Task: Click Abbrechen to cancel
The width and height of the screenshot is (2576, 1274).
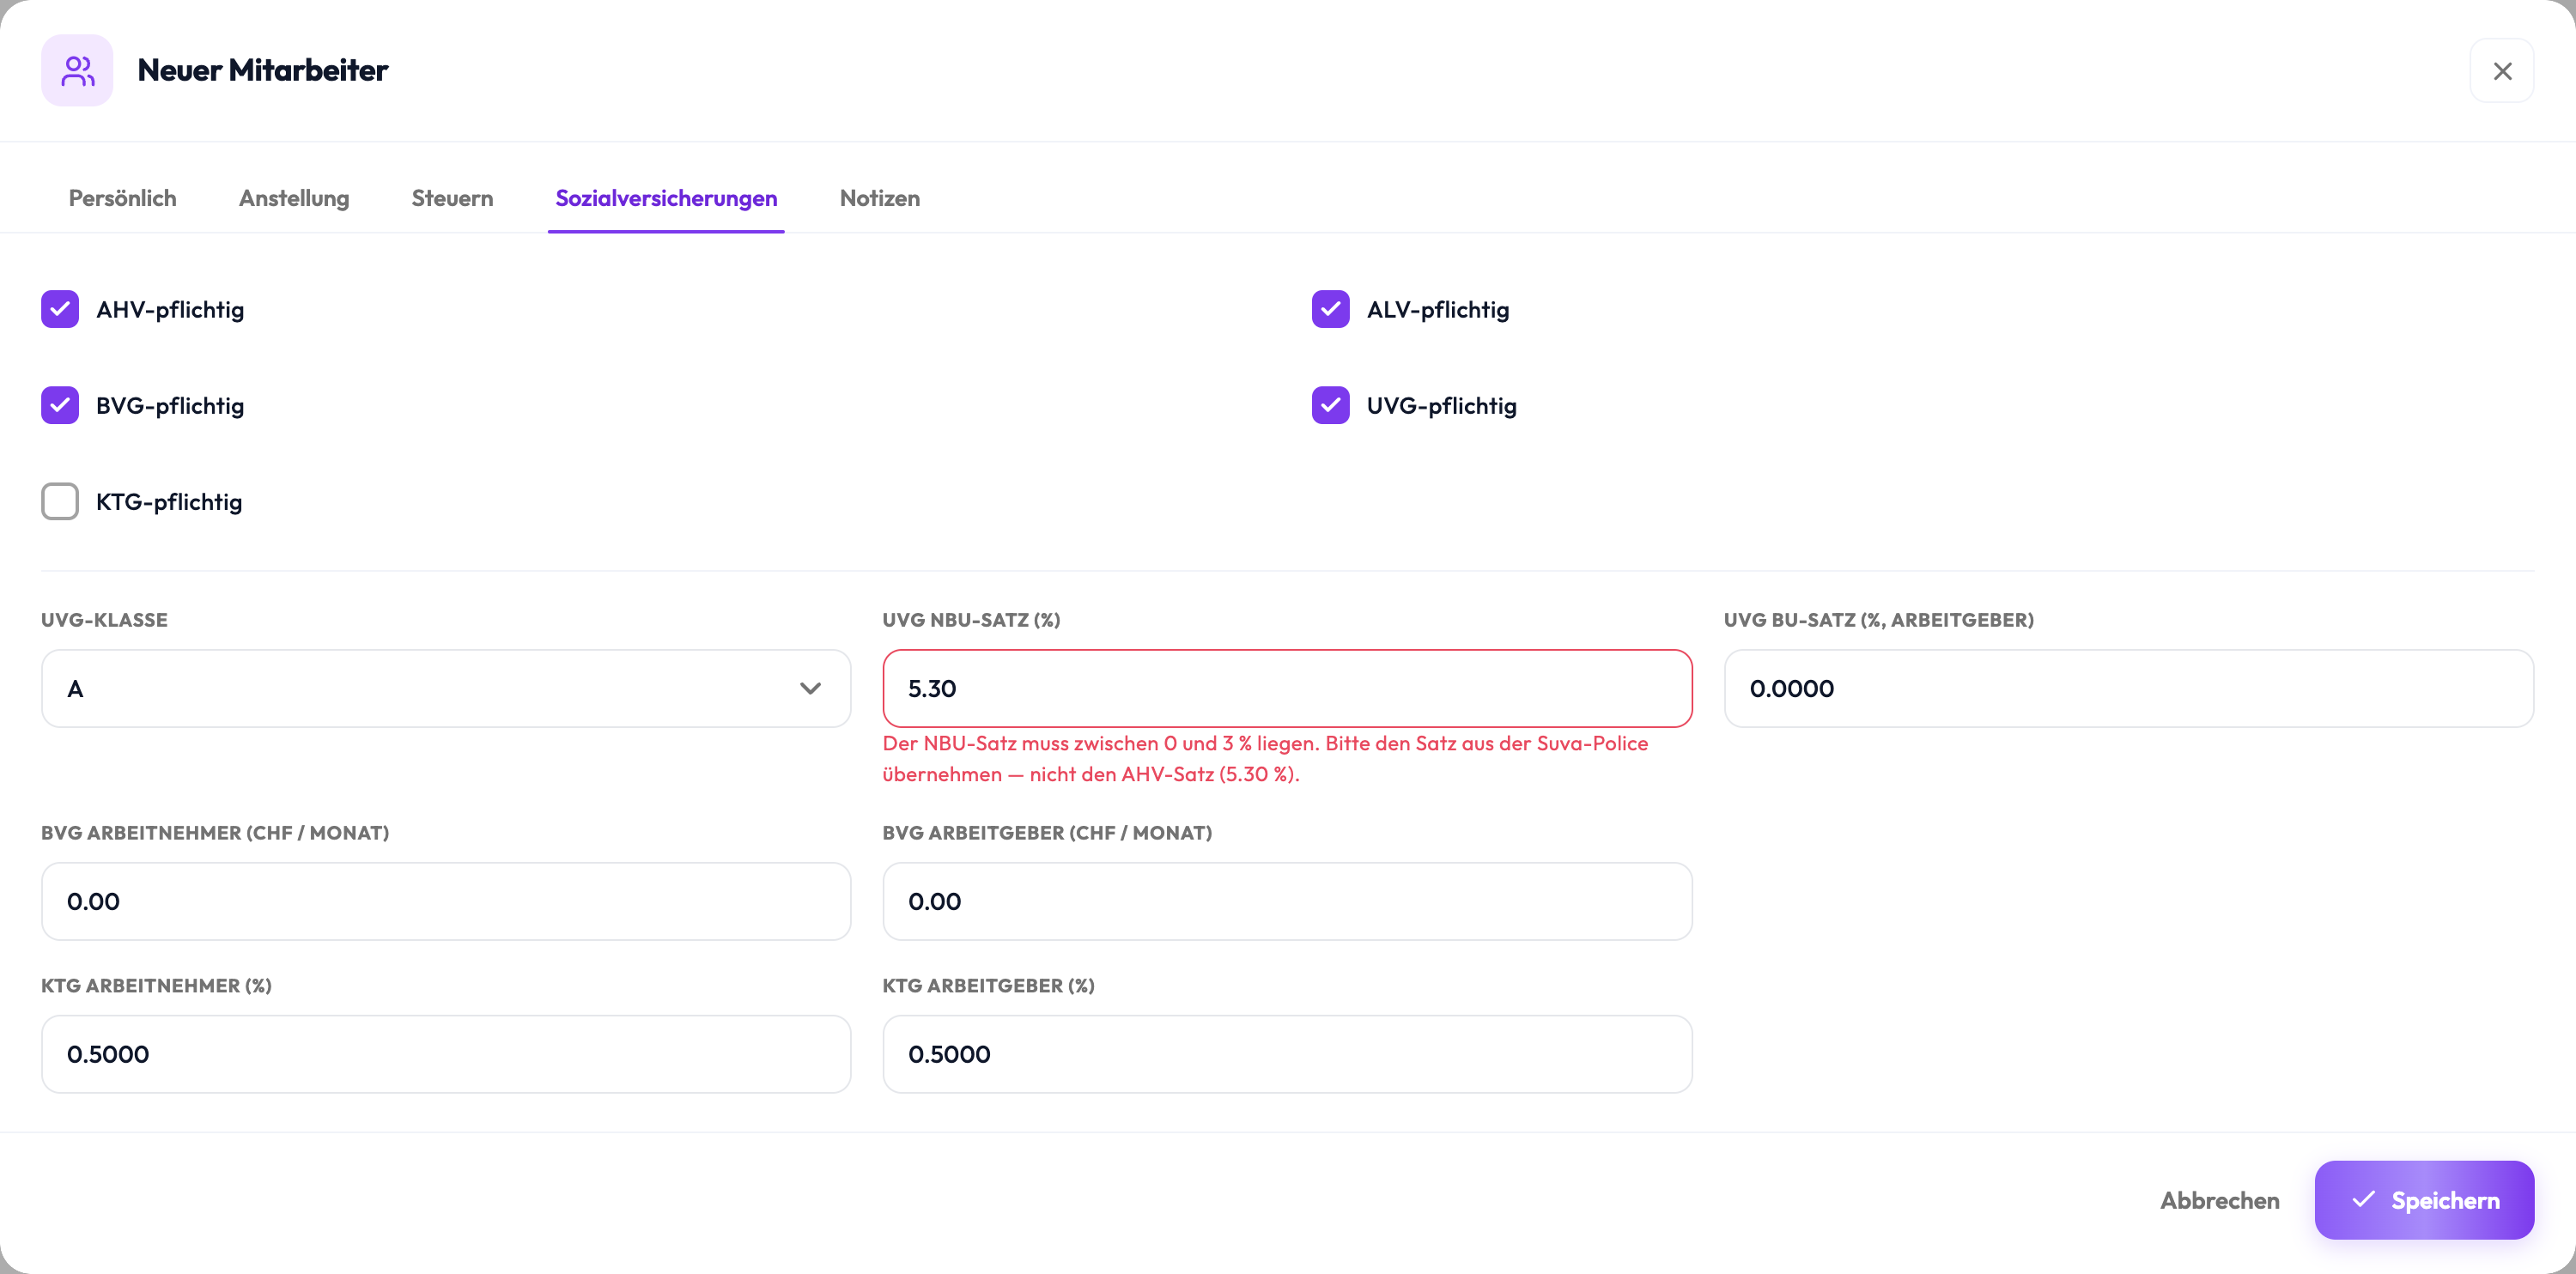Action: pos(2220,1200)
